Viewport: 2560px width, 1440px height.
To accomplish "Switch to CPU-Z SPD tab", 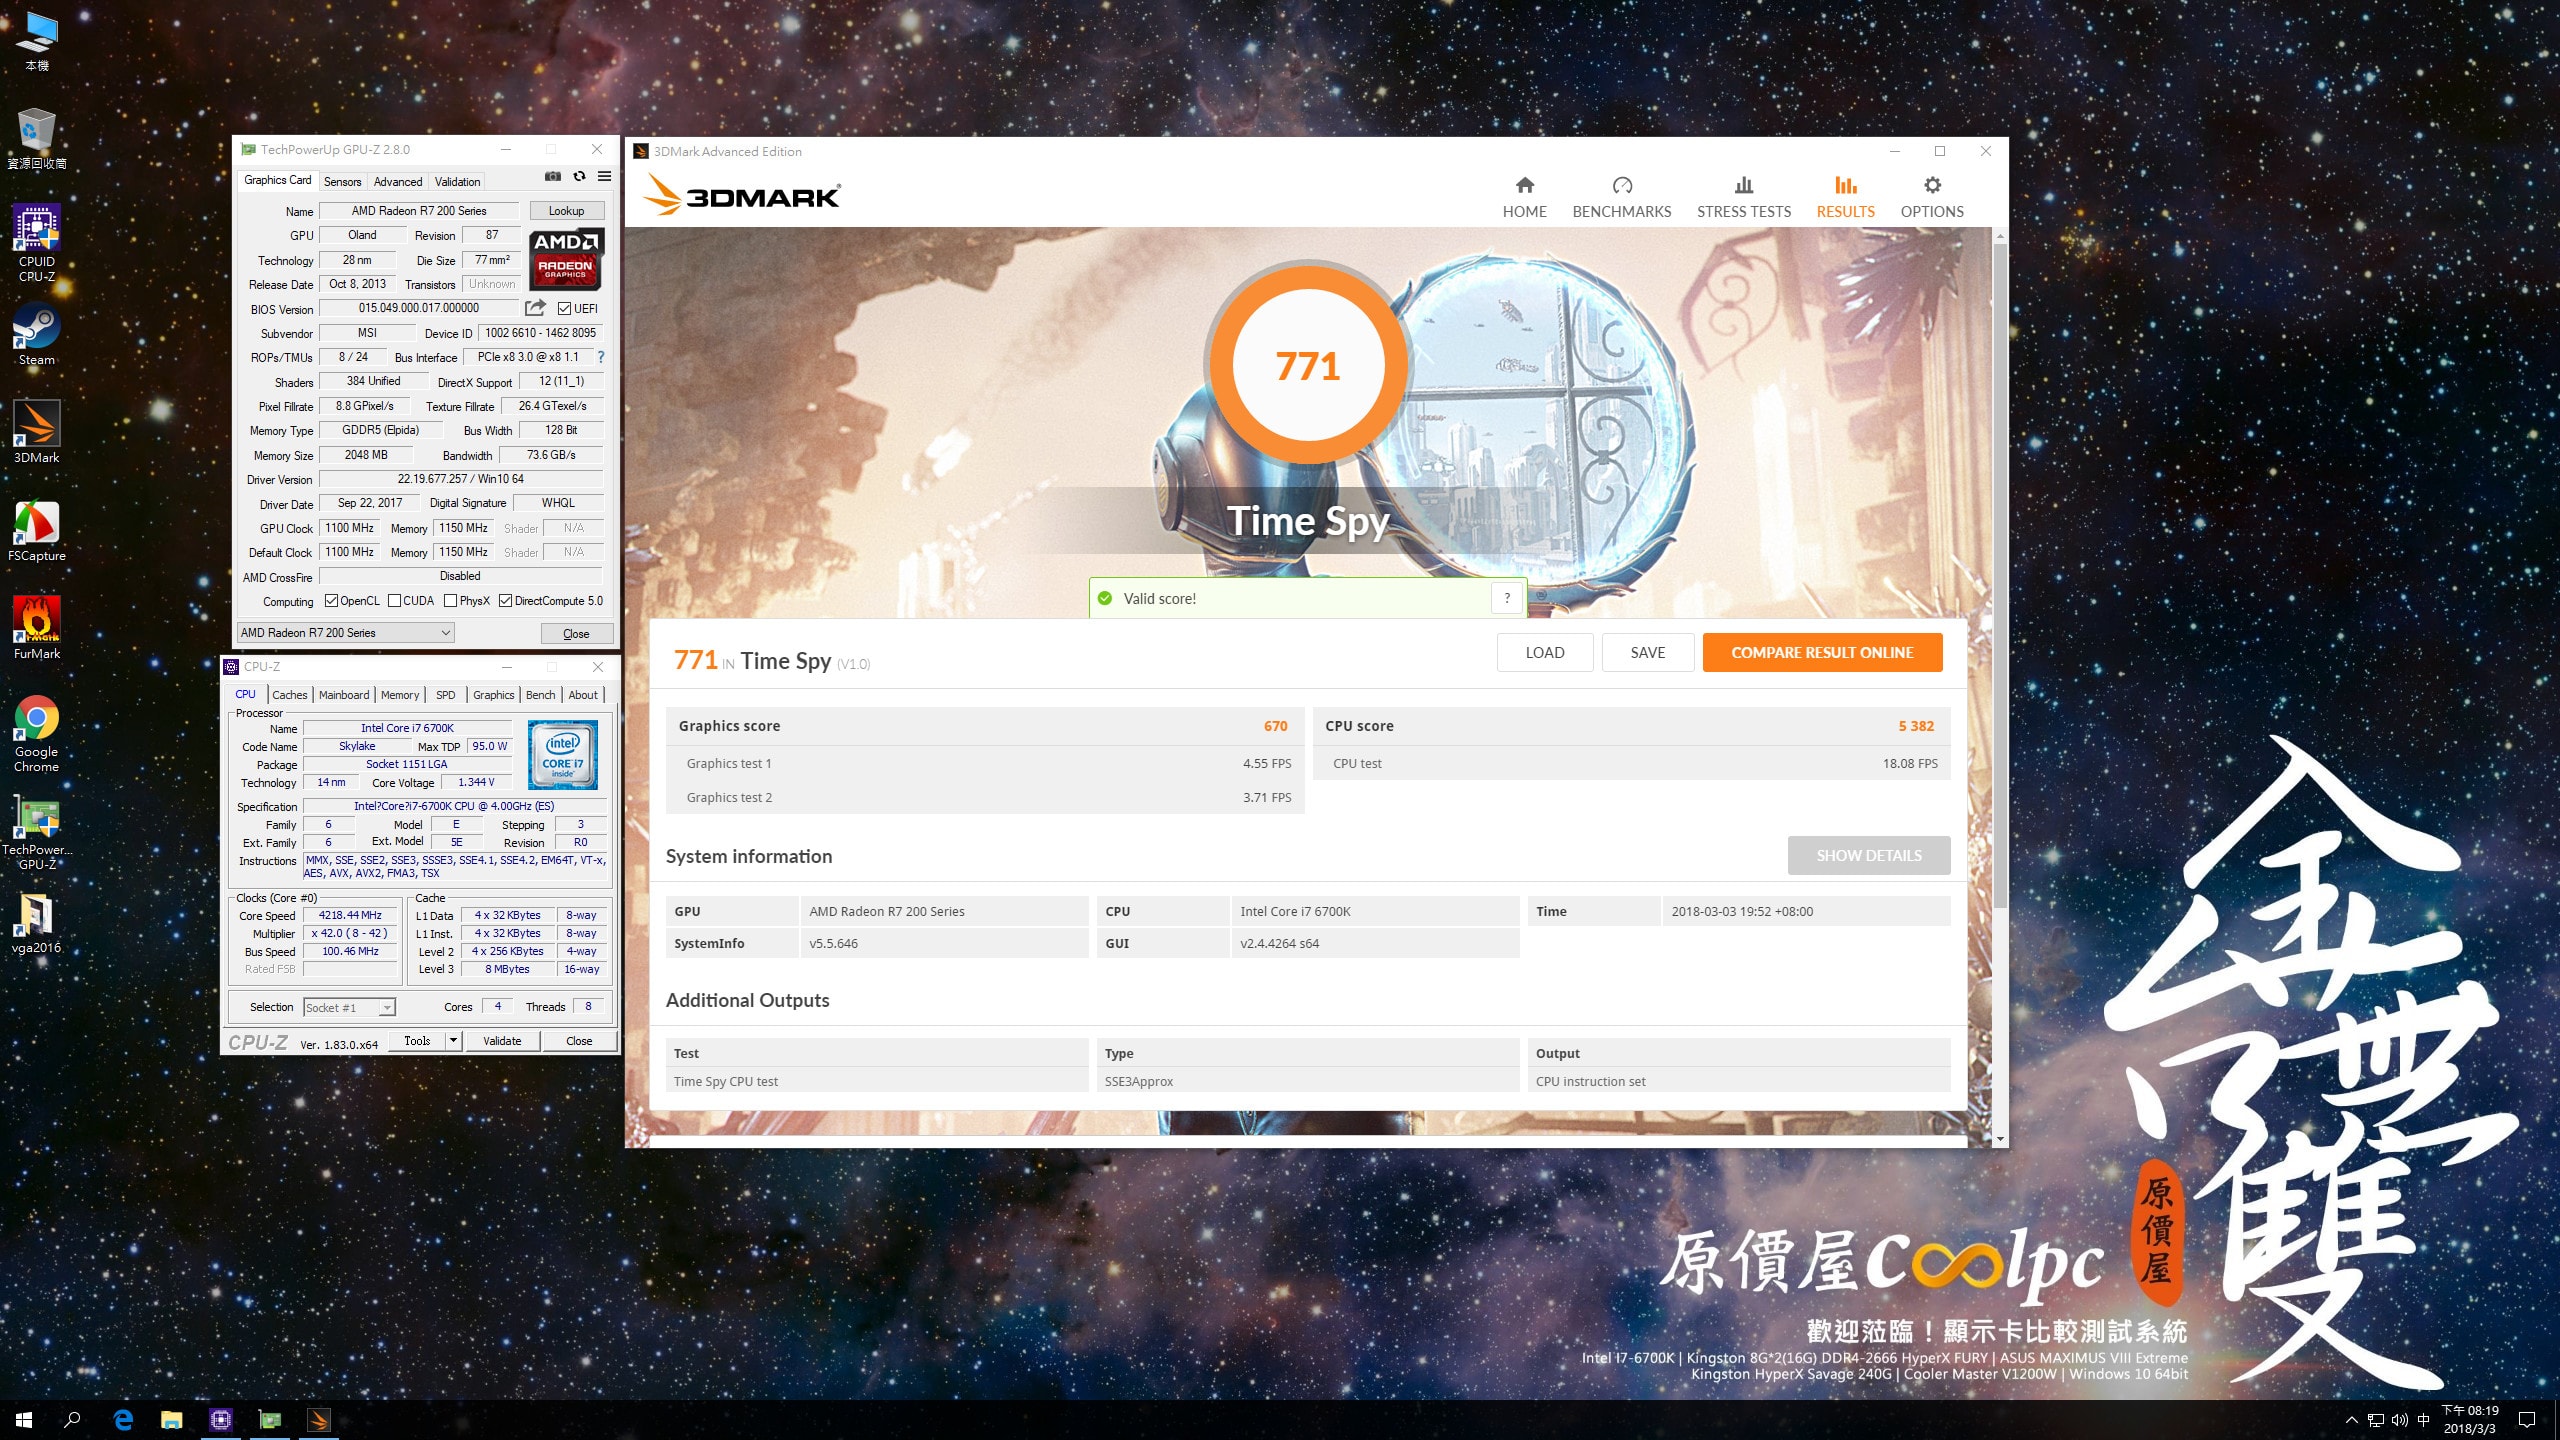I will [446, 695].
